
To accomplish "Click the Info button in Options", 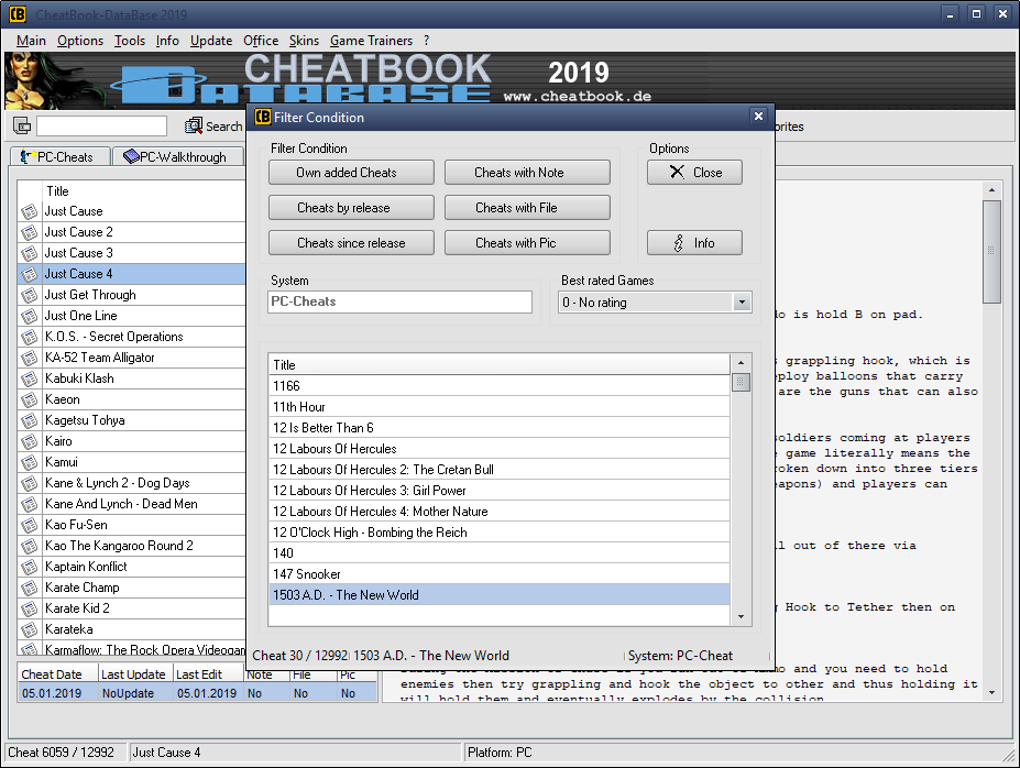I will (694, 243).
